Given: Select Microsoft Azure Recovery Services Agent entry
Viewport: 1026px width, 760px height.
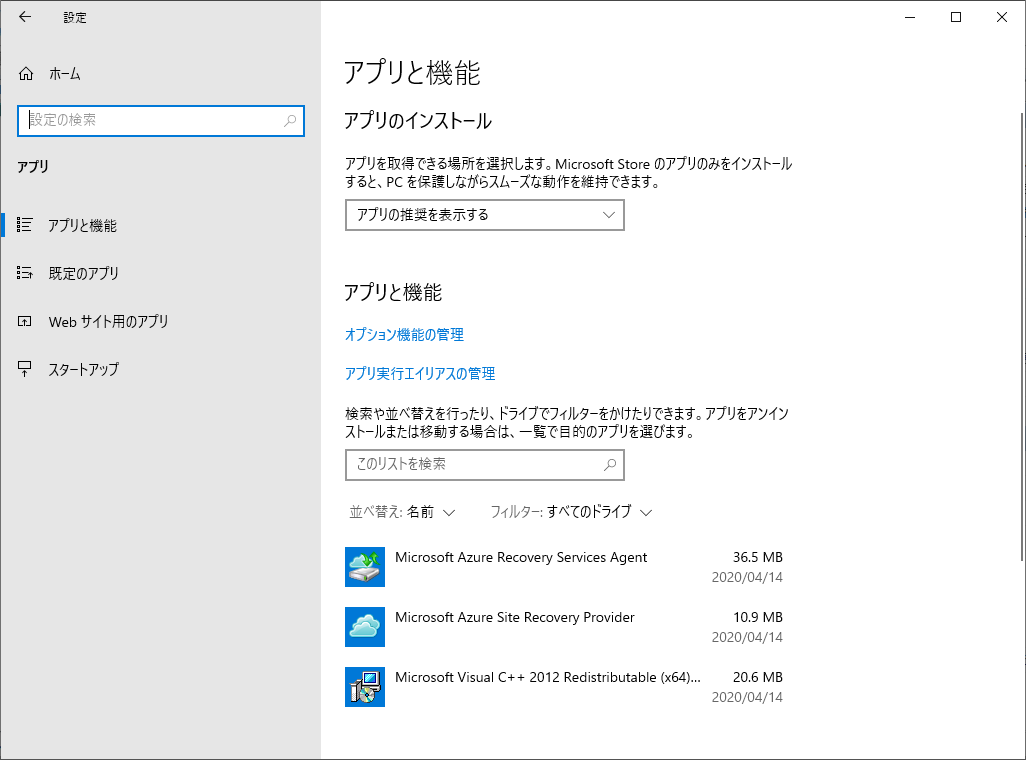Looking at the screenshot, I should (x=565, y=567).
